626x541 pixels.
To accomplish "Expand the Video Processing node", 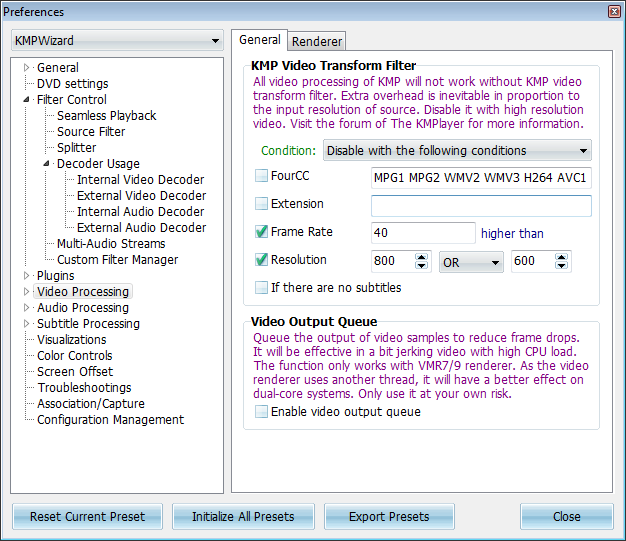I will click(26, 291).
